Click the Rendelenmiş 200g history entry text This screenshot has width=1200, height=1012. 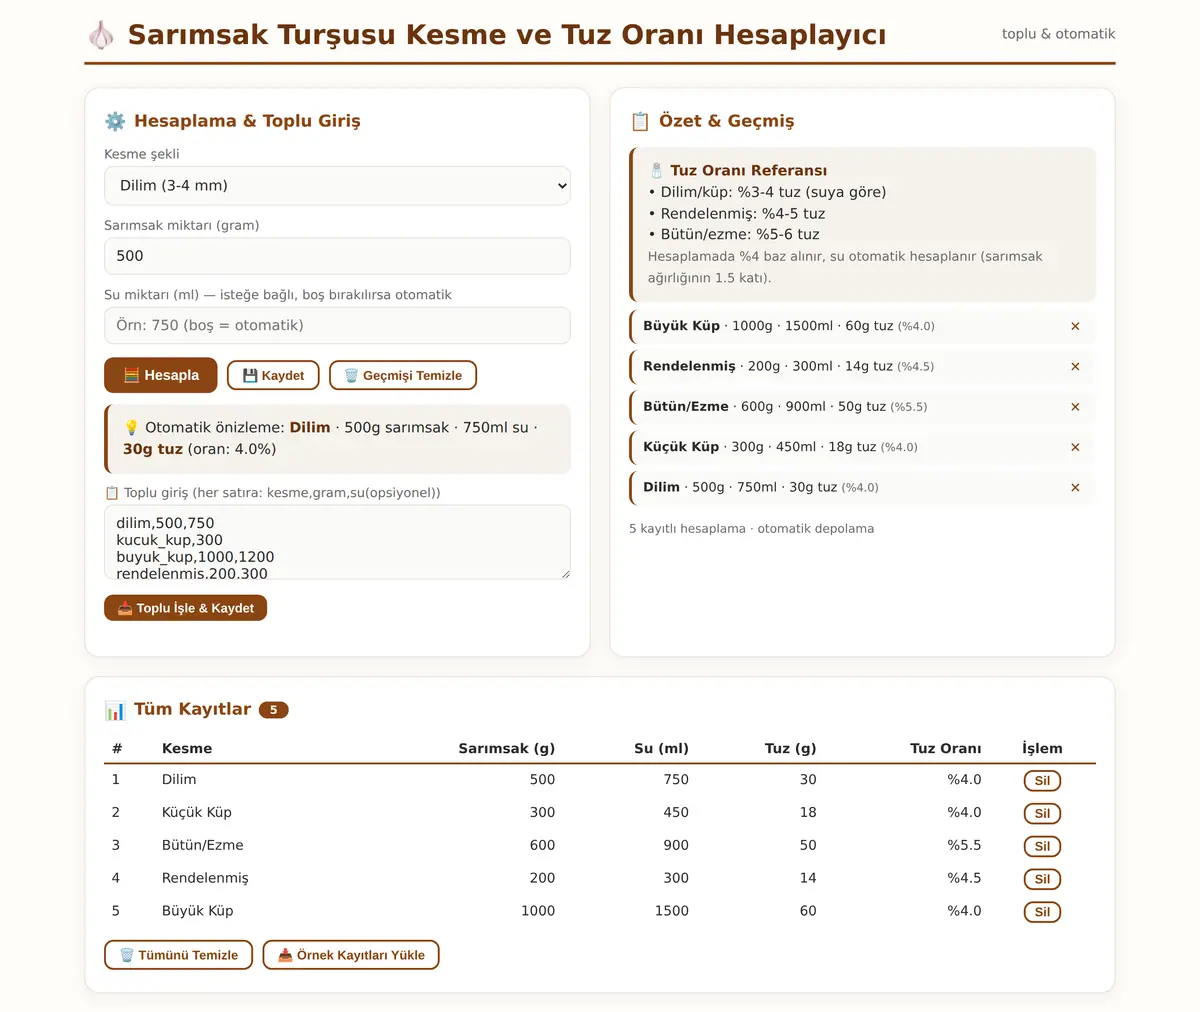coord(788,366)
